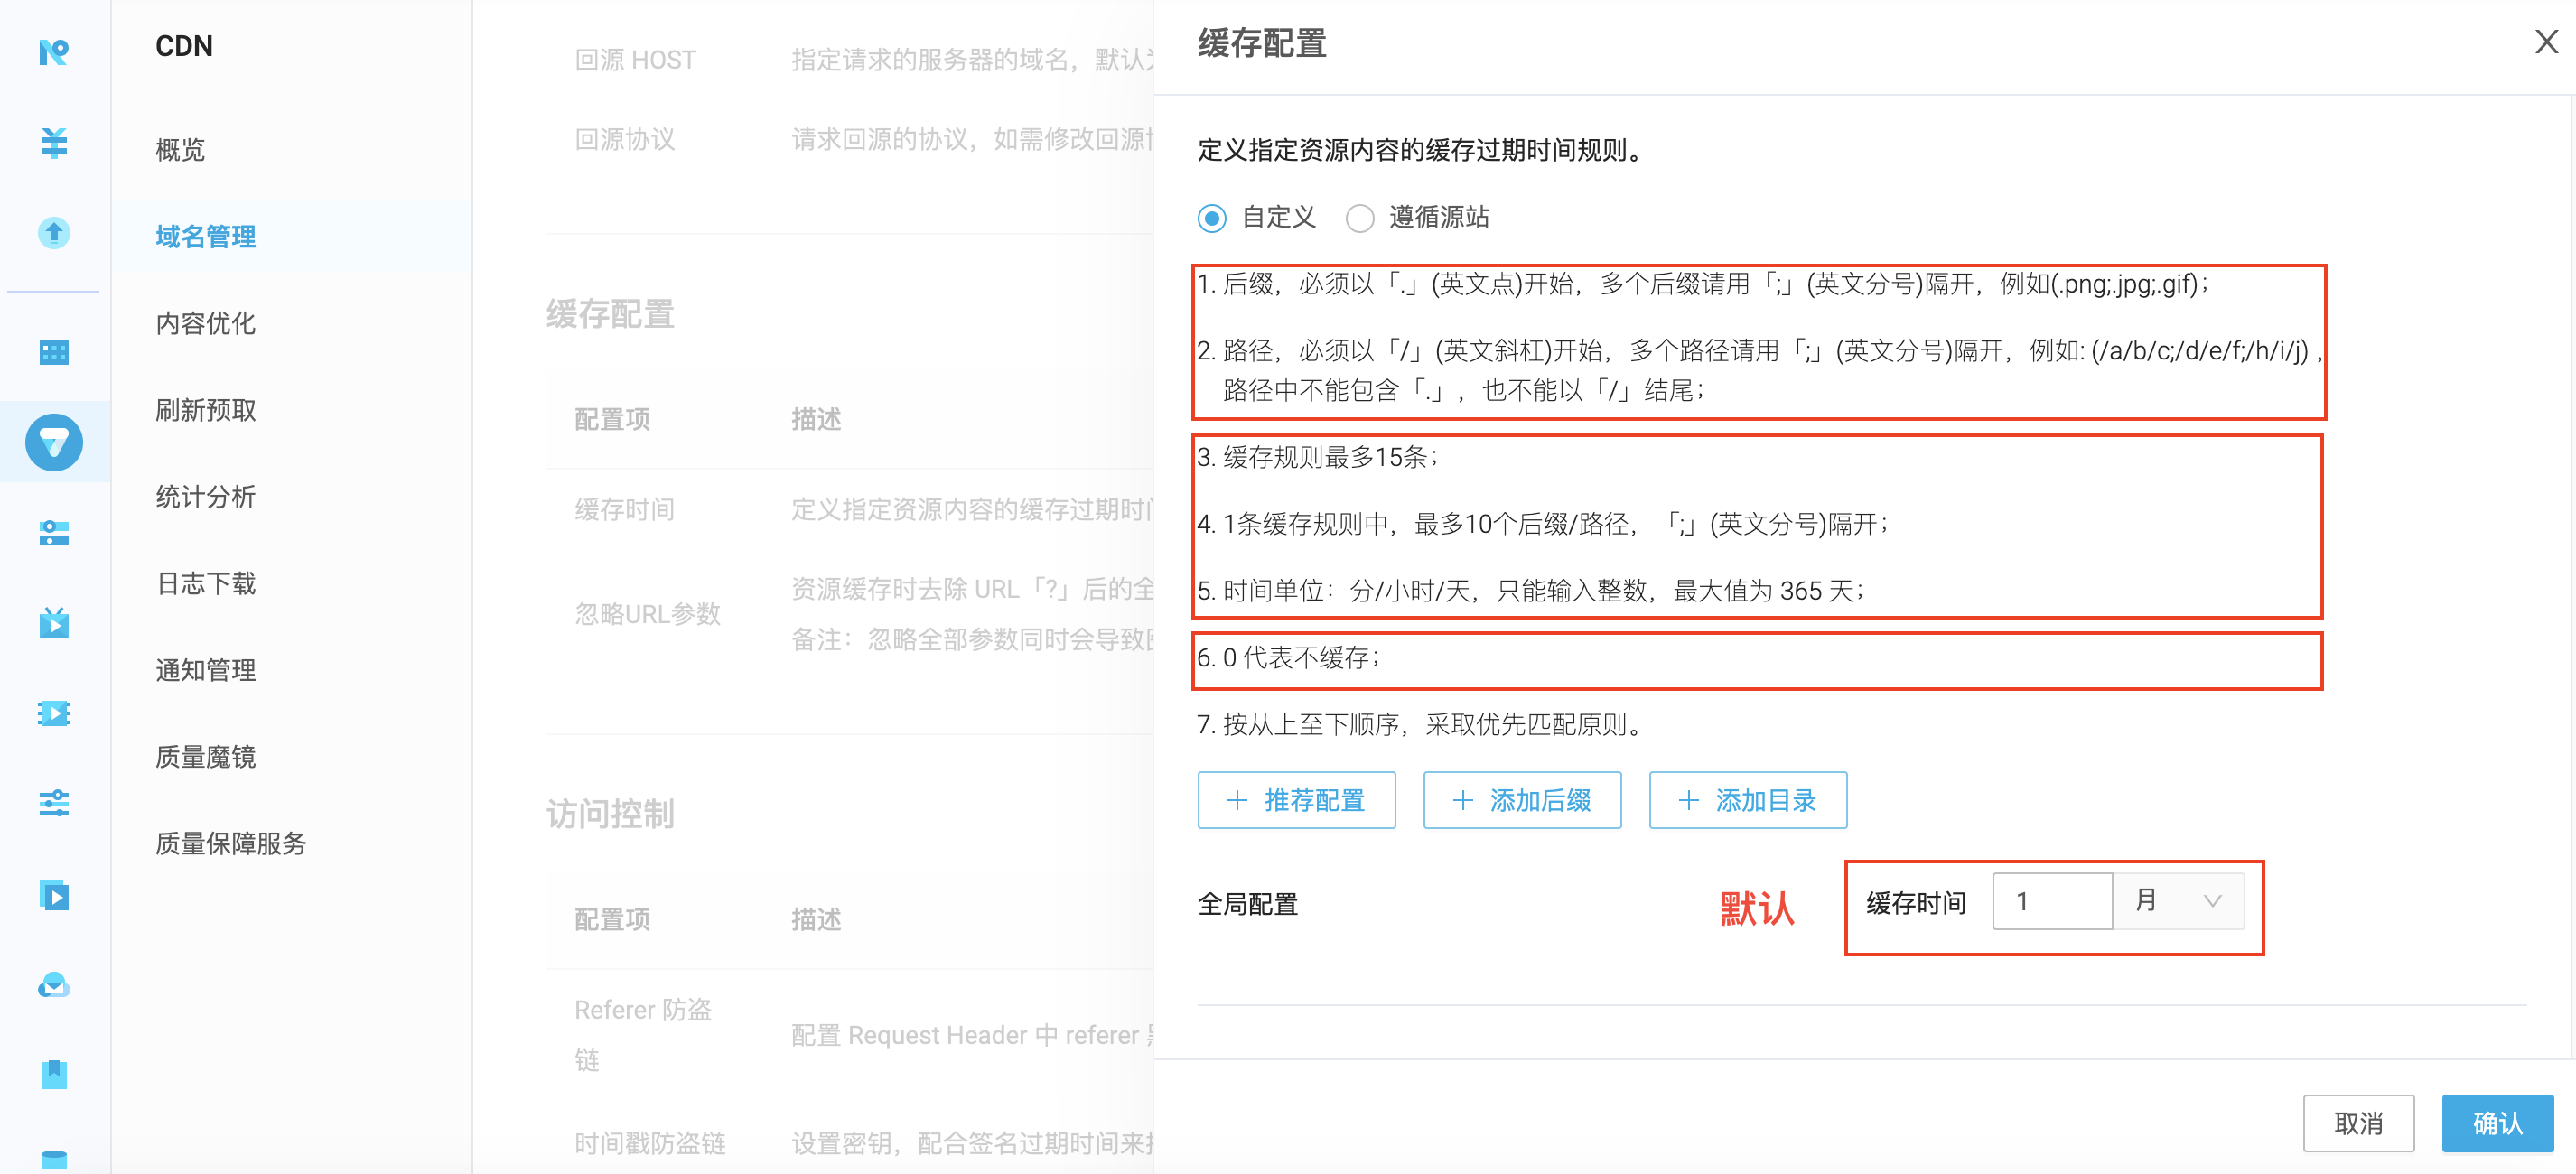Close the 缓存配置 panel with X
Screen dimensions: 2576x1174
(x=2546, y=42)
